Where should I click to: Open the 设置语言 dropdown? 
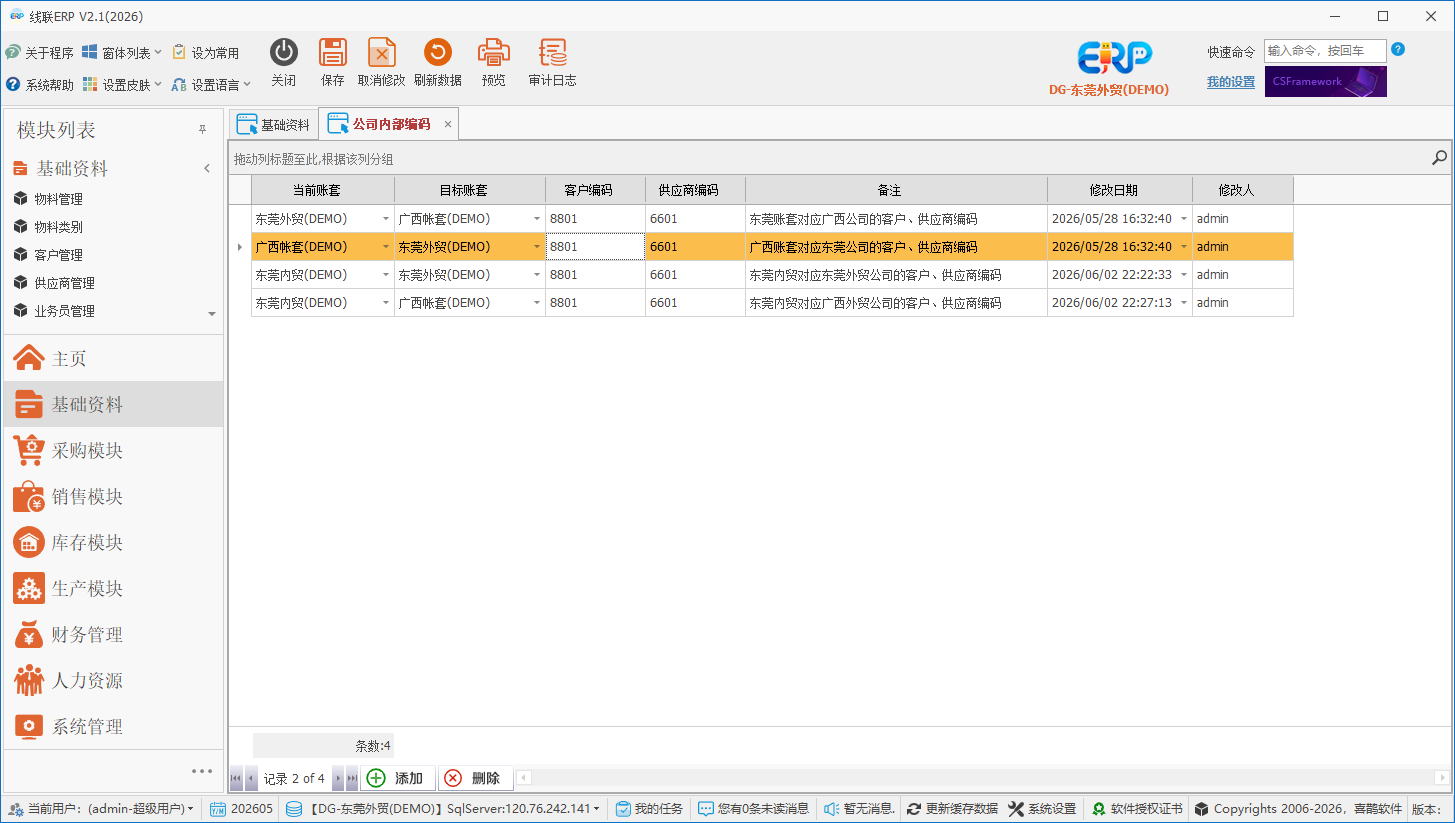click(211, 85)
